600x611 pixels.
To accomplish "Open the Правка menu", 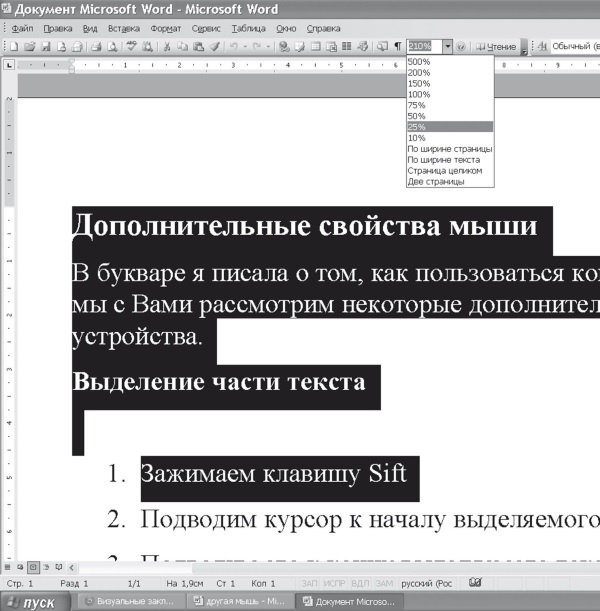I will point(58,28).
